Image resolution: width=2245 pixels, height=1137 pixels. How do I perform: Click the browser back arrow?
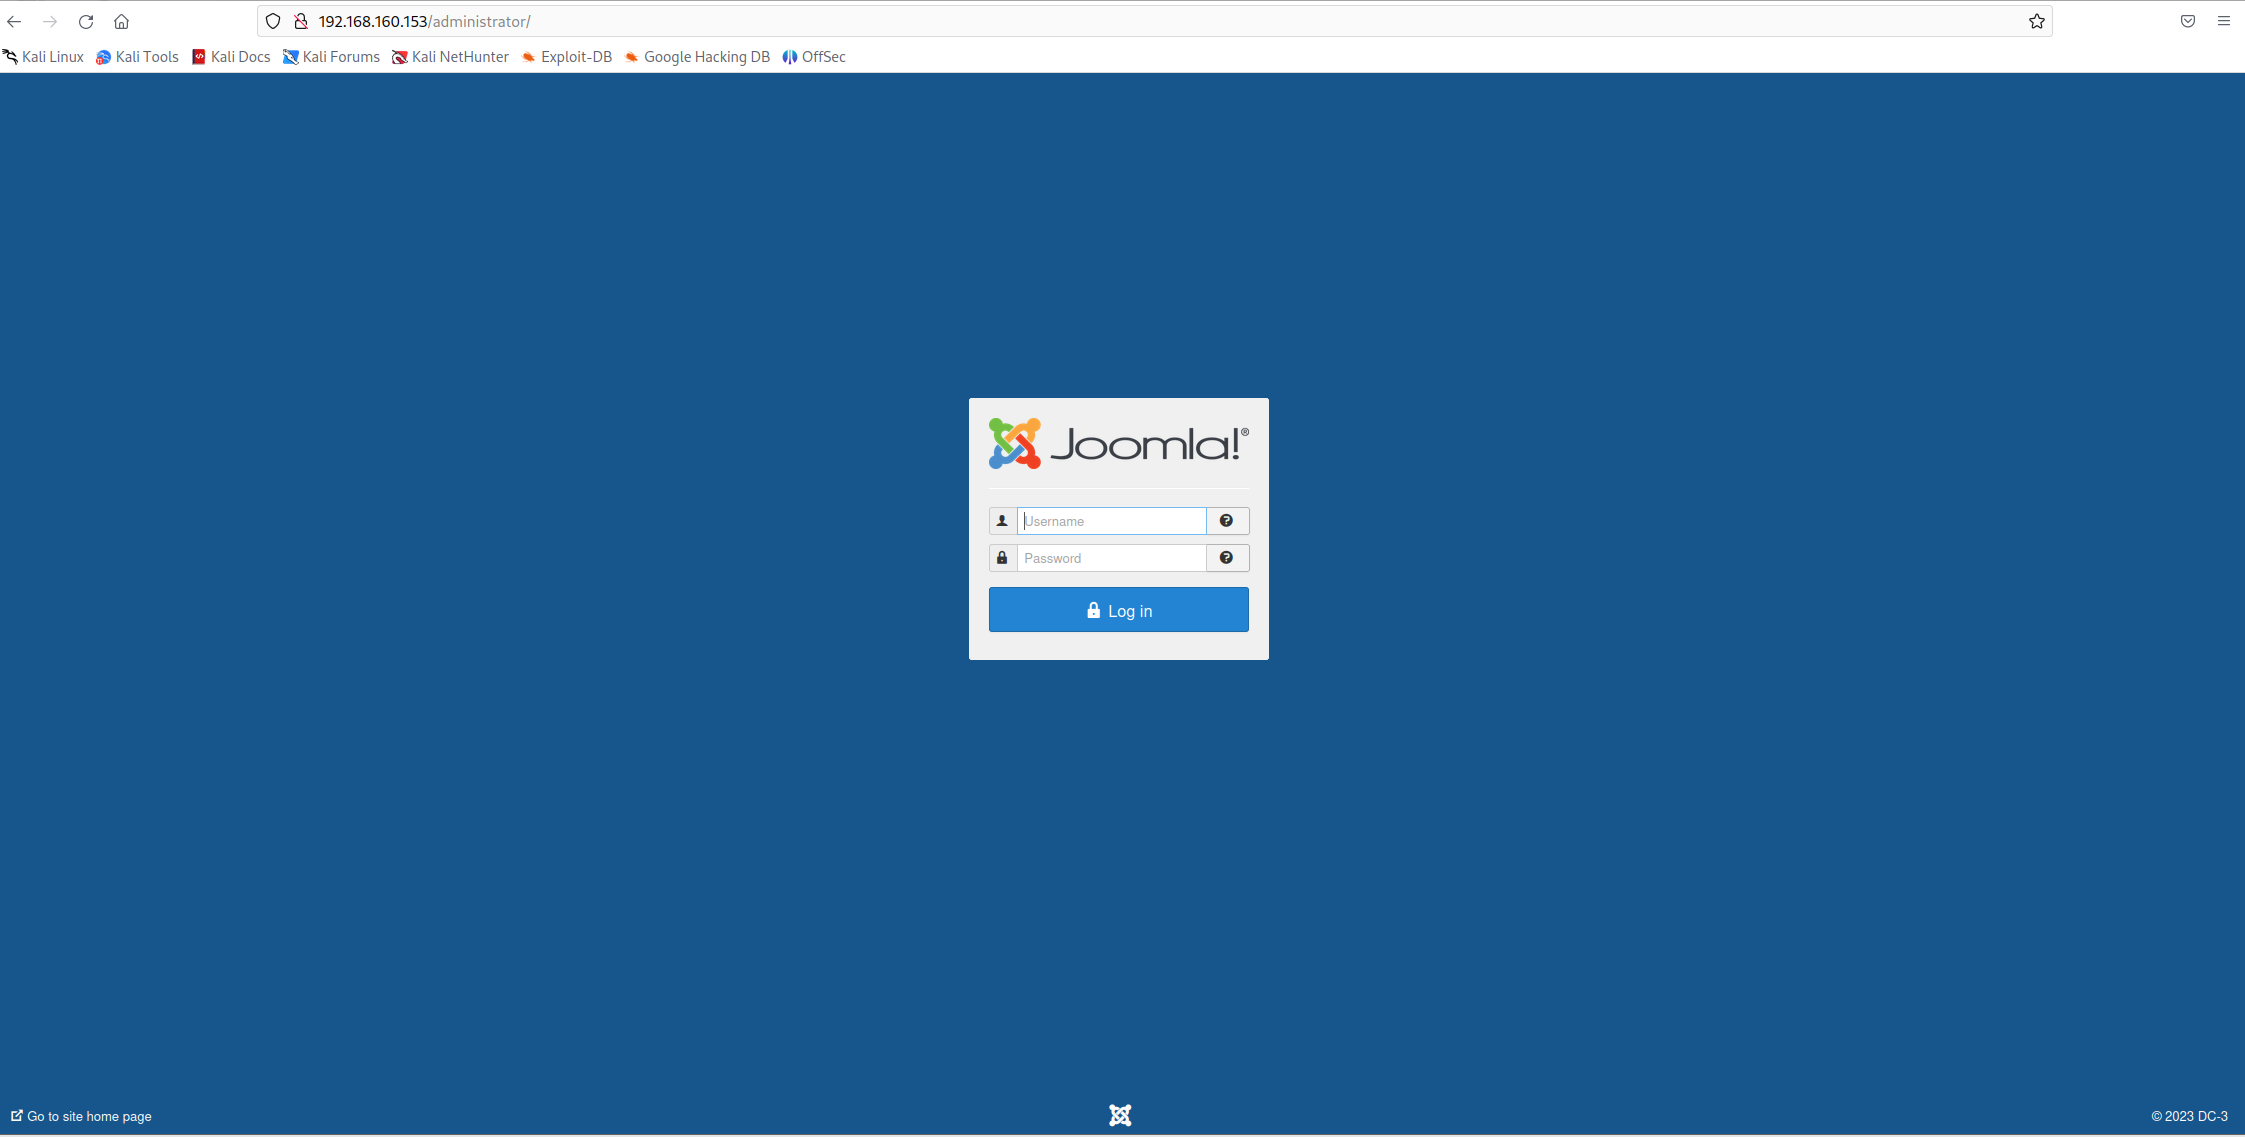point(14,21)
